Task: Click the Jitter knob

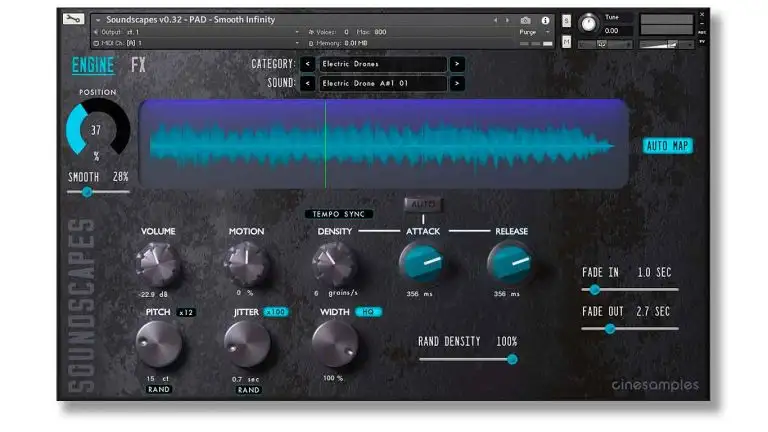Action: coord(247,344)
